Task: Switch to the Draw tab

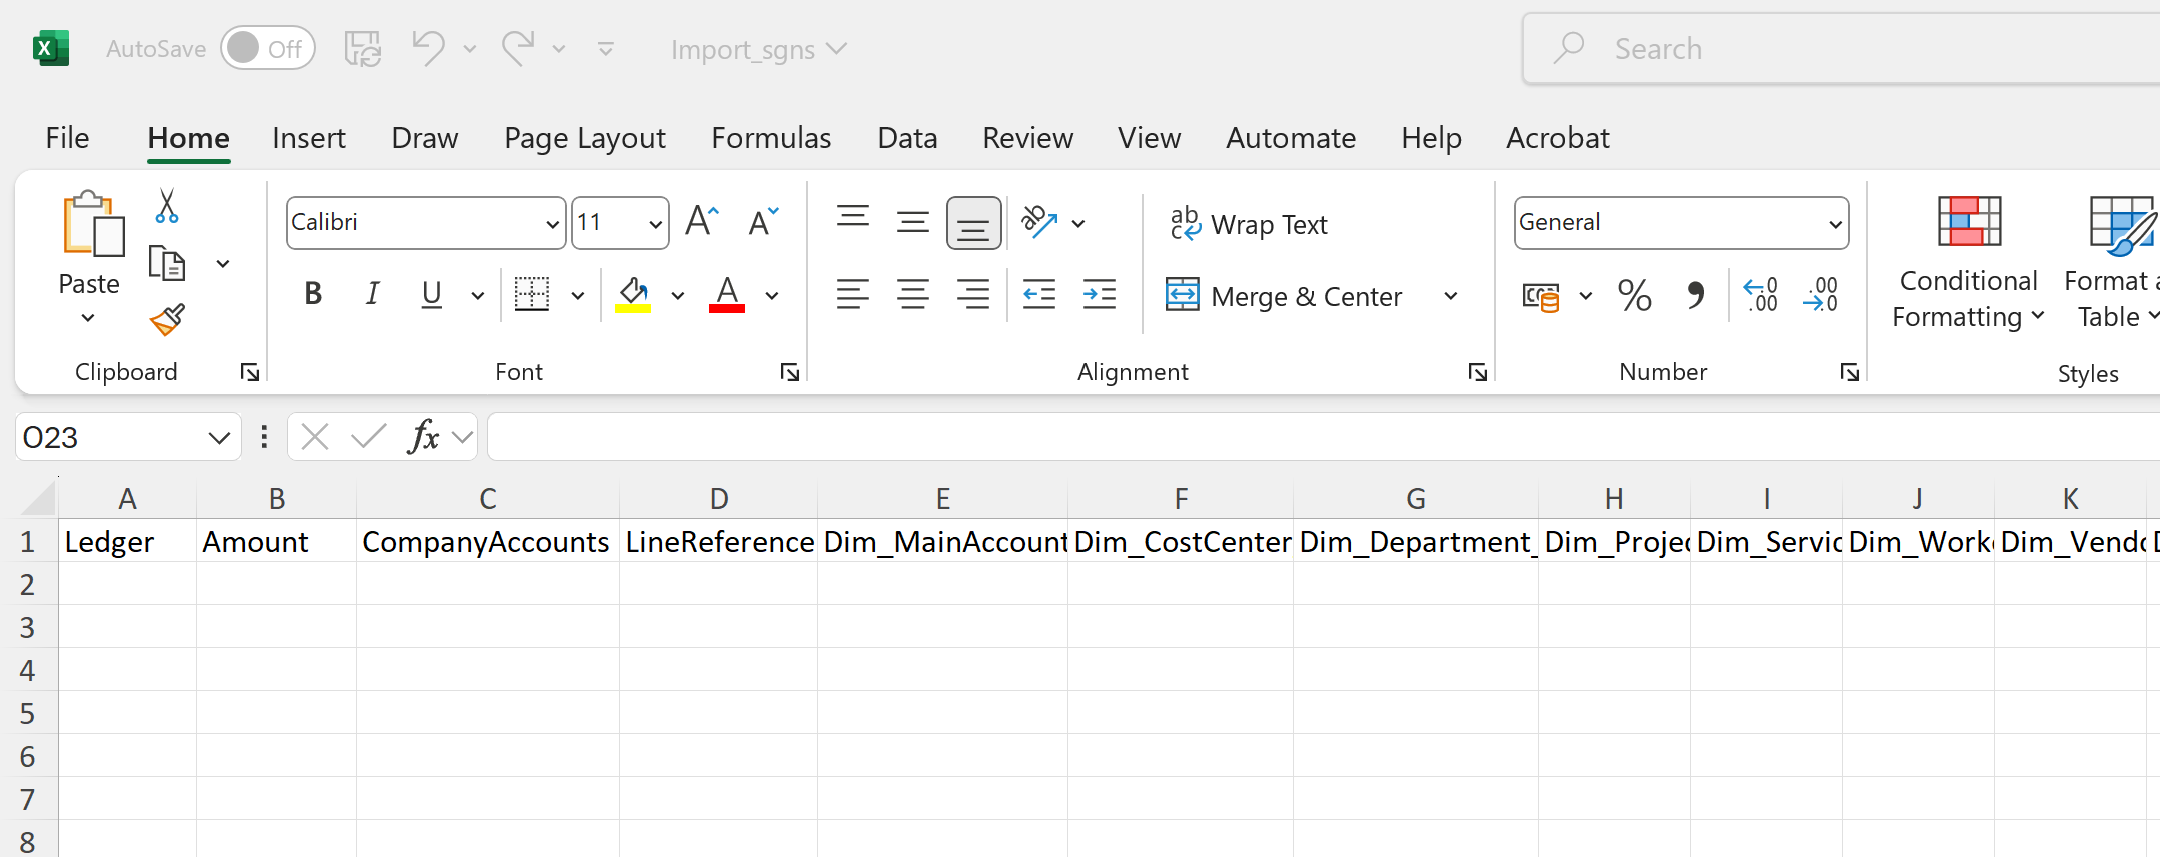Action: coord(425,138)
